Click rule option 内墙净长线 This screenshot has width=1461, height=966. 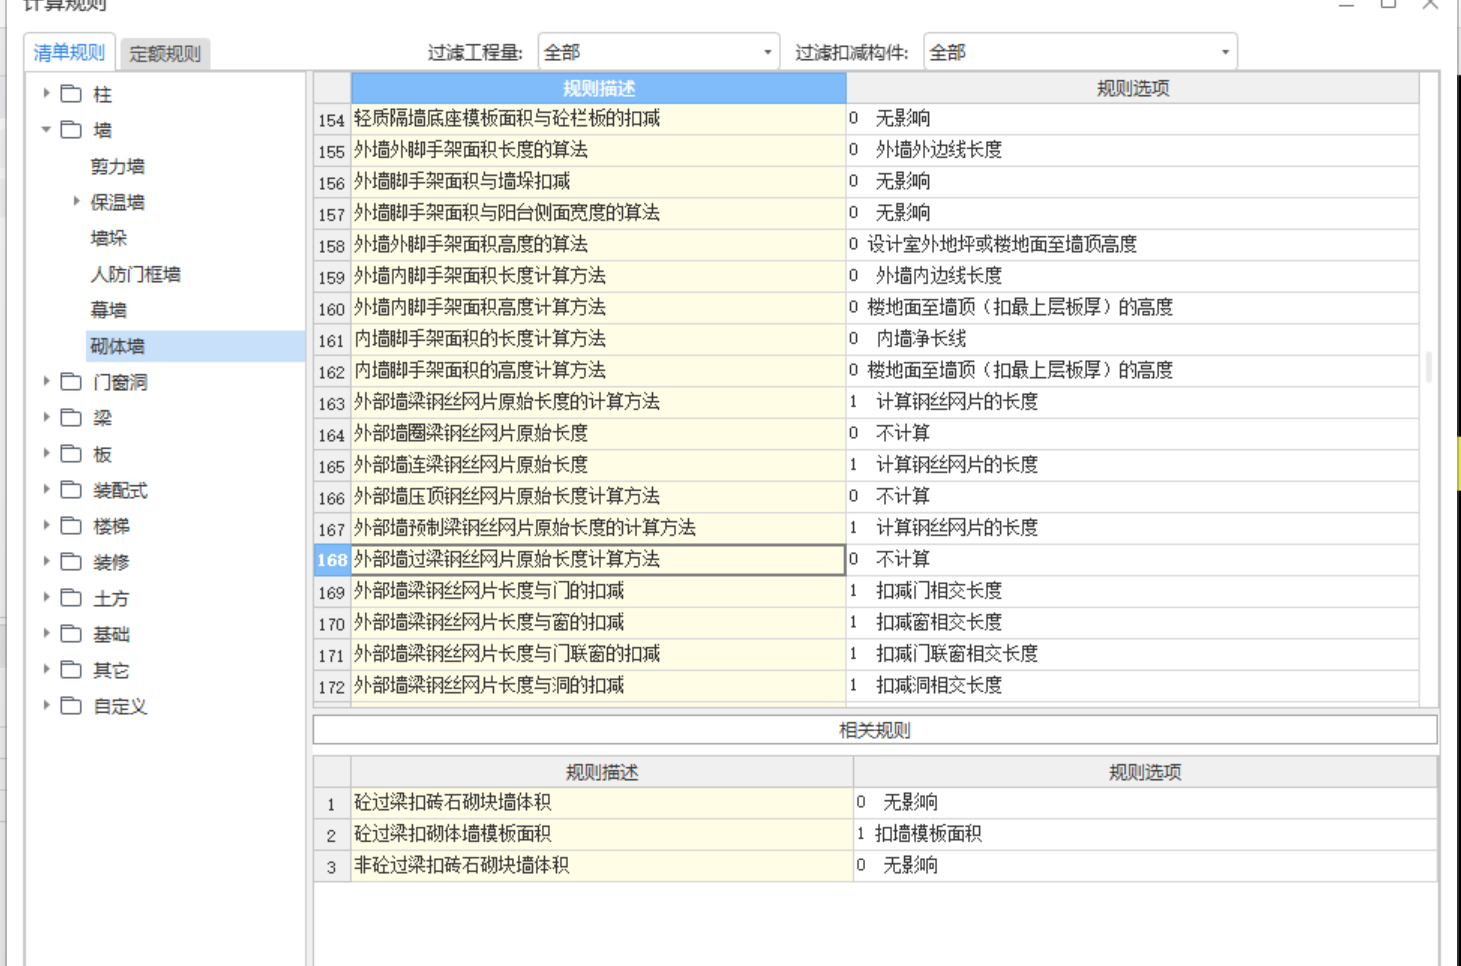pyautogui.click(x=921, y=339)
